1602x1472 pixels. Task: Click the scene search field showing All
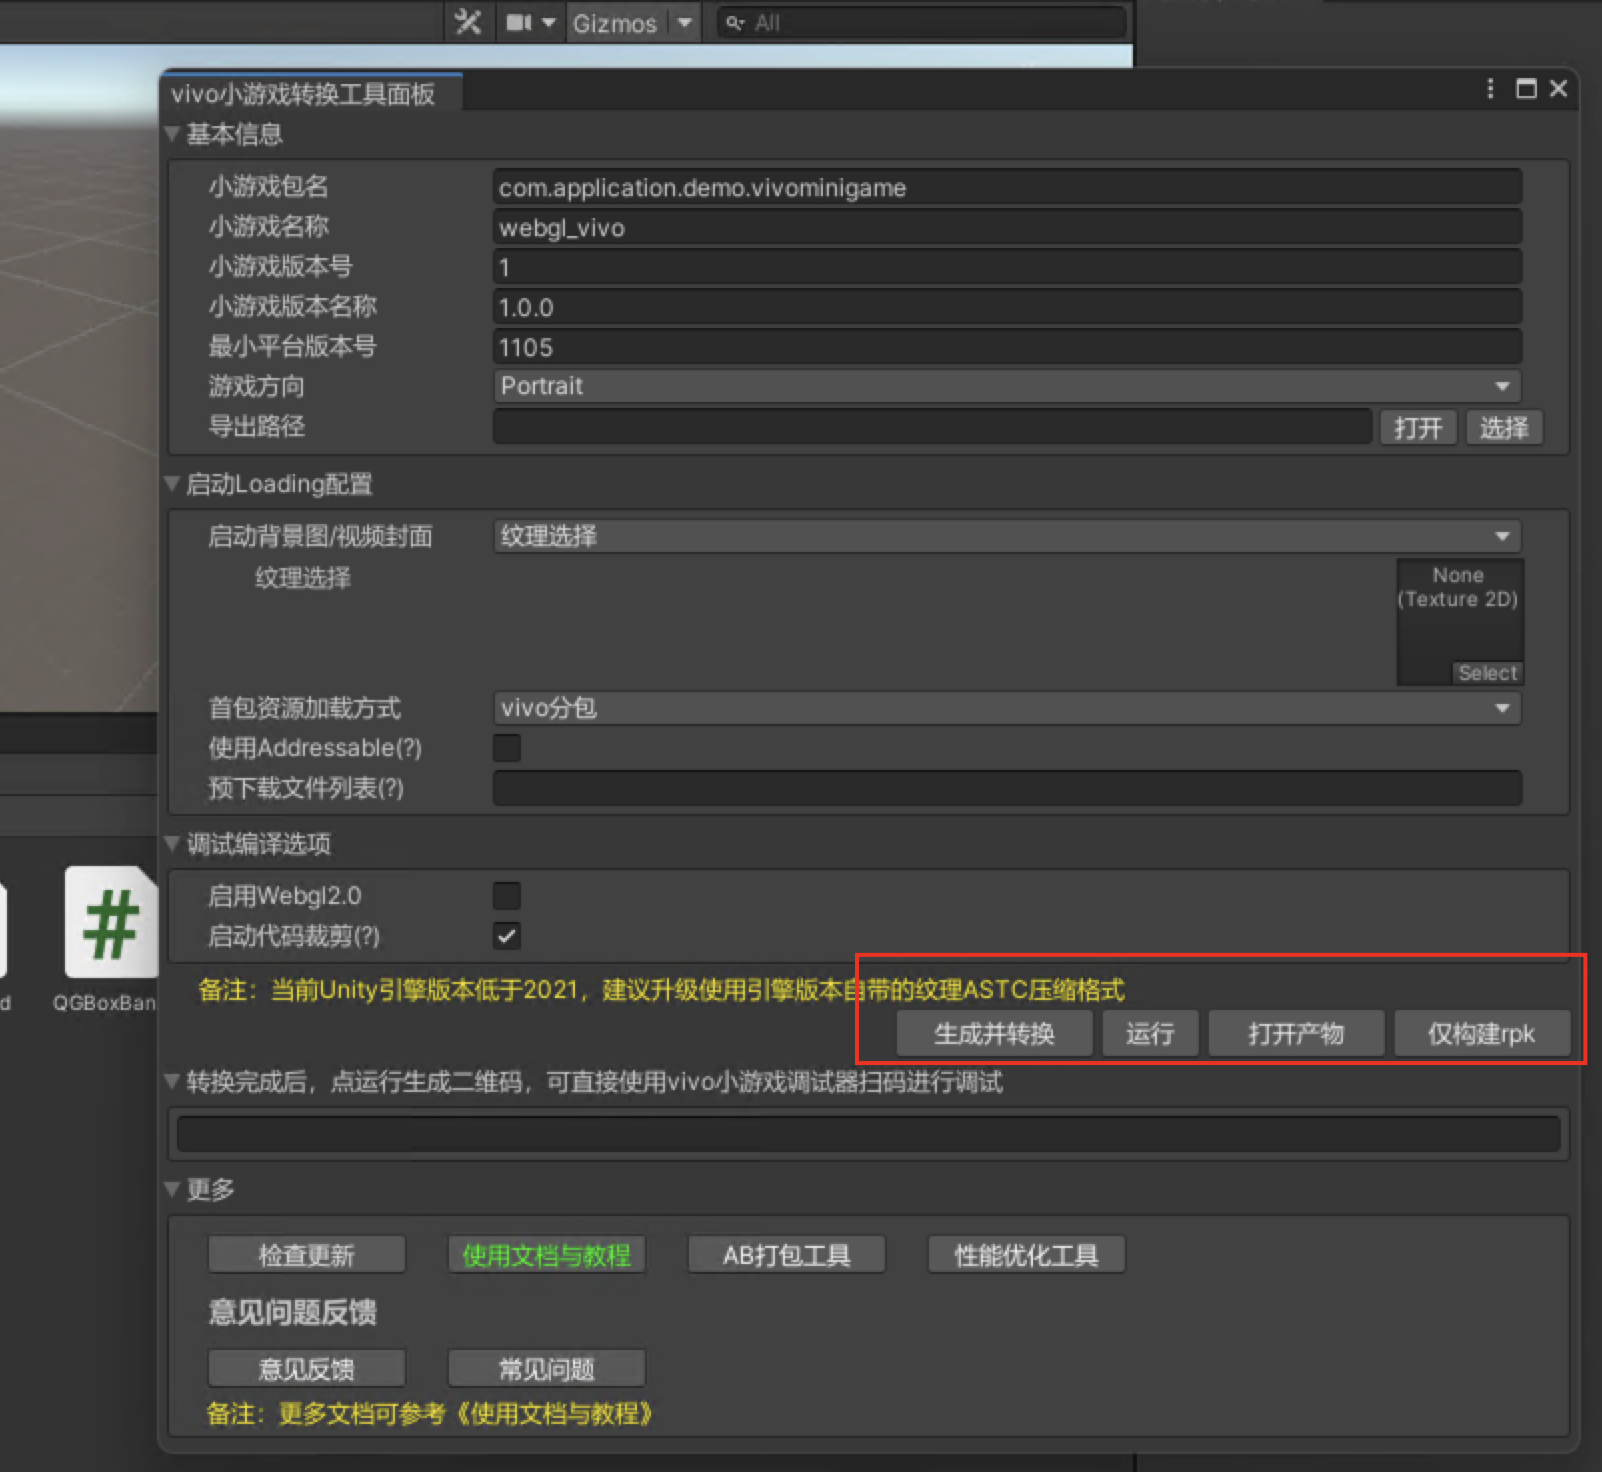(x=922, y=23)
